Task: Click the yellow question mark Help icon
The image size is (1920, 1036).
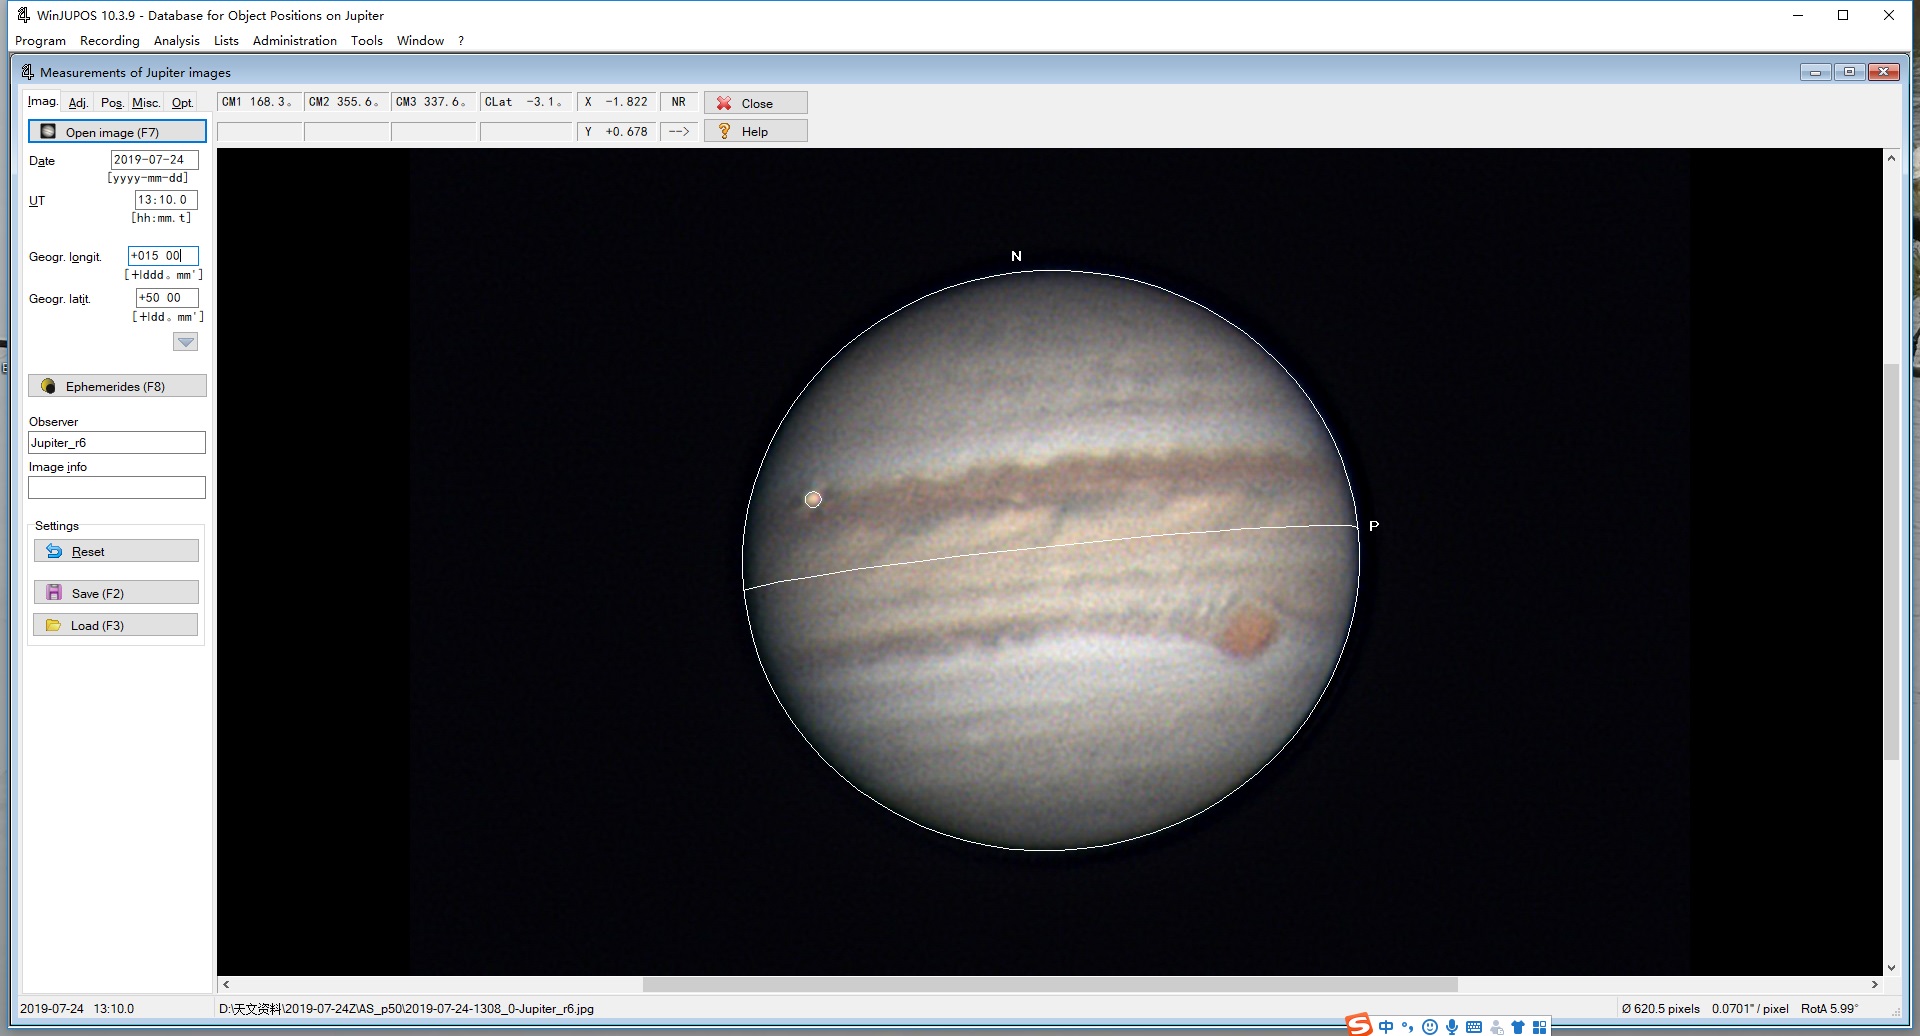Action: (724, 131)
